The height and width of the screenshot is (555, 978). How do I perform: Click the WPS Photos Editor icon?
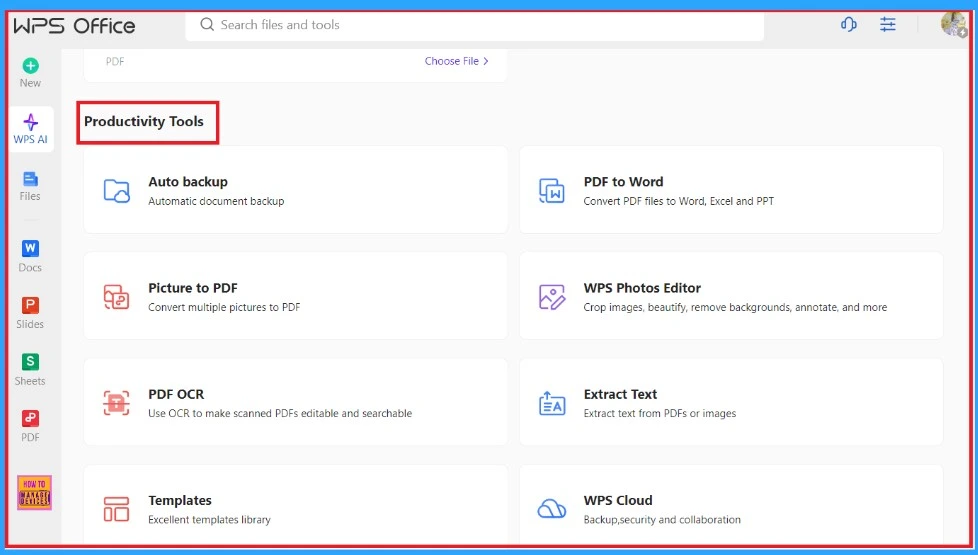tap(551, 297)
